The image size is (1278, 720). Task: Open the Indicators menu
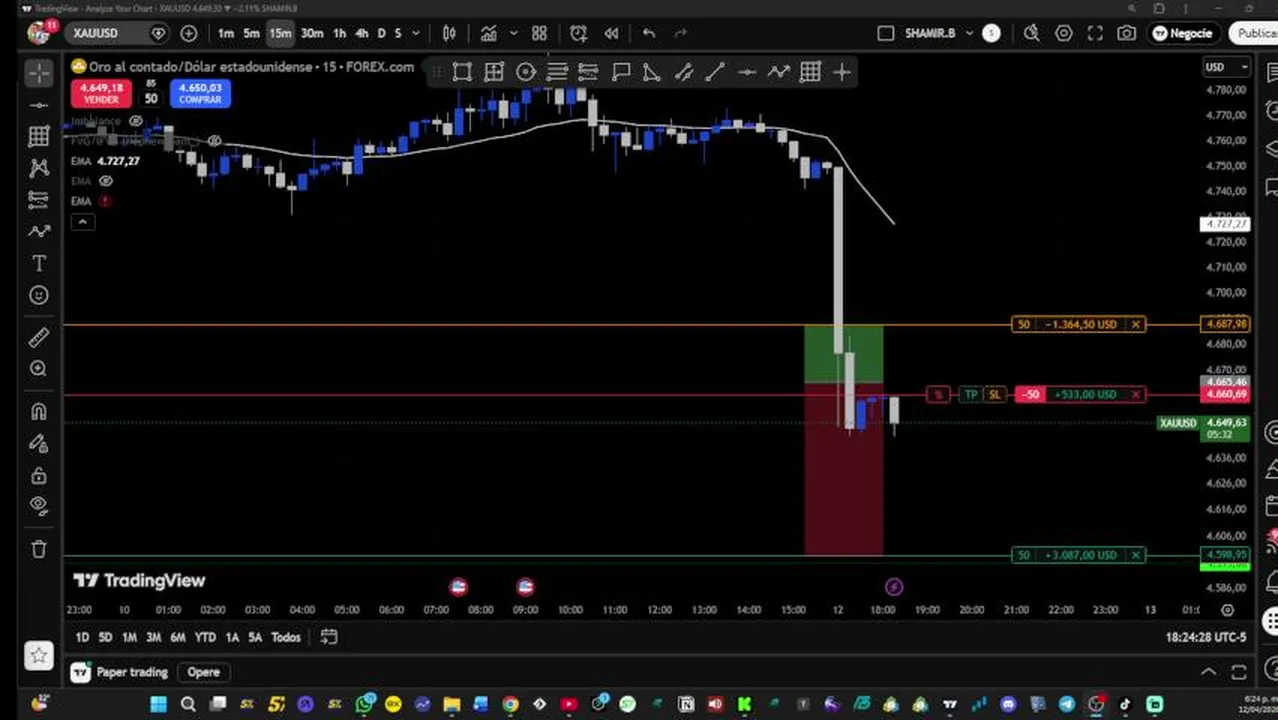489,33
